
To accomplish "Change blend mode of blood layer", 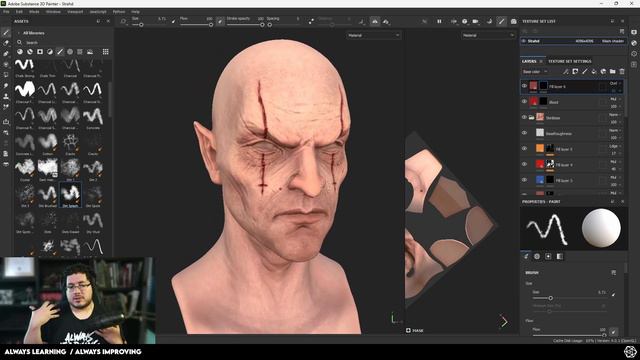I will point(615,99).
